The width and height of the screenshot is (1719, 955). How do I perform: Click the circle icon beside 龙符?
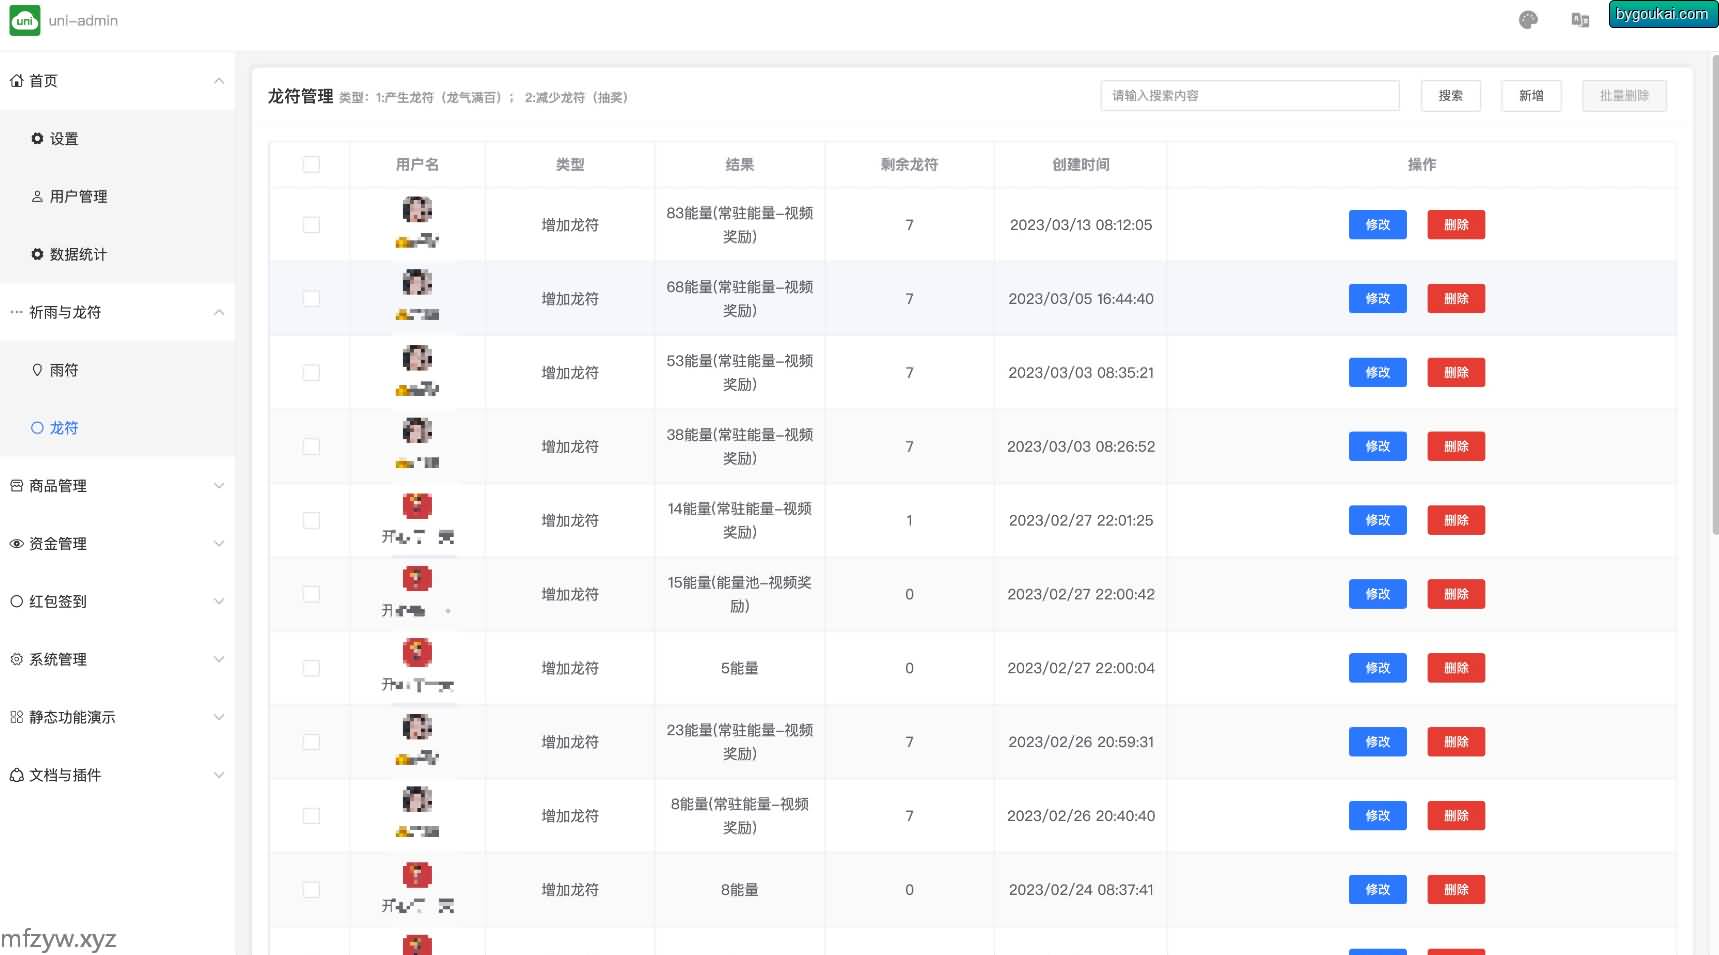tap(37, 428)
